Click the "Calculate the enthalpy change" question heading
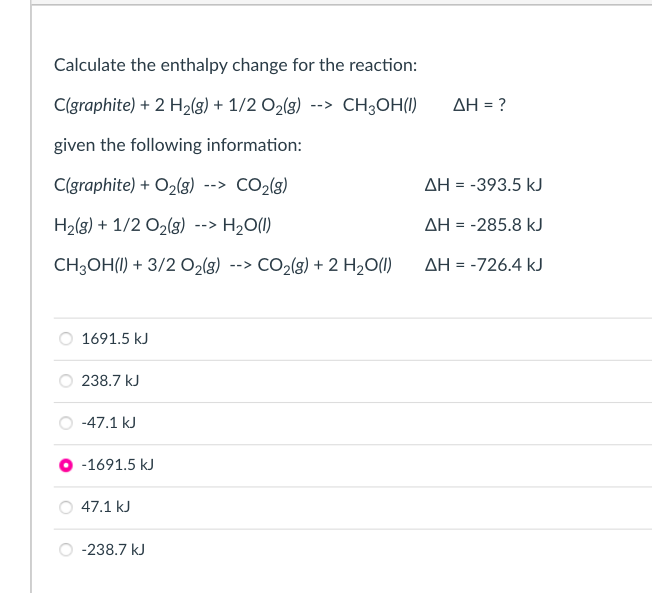652x593 pixels. click(x=235, y=65)
